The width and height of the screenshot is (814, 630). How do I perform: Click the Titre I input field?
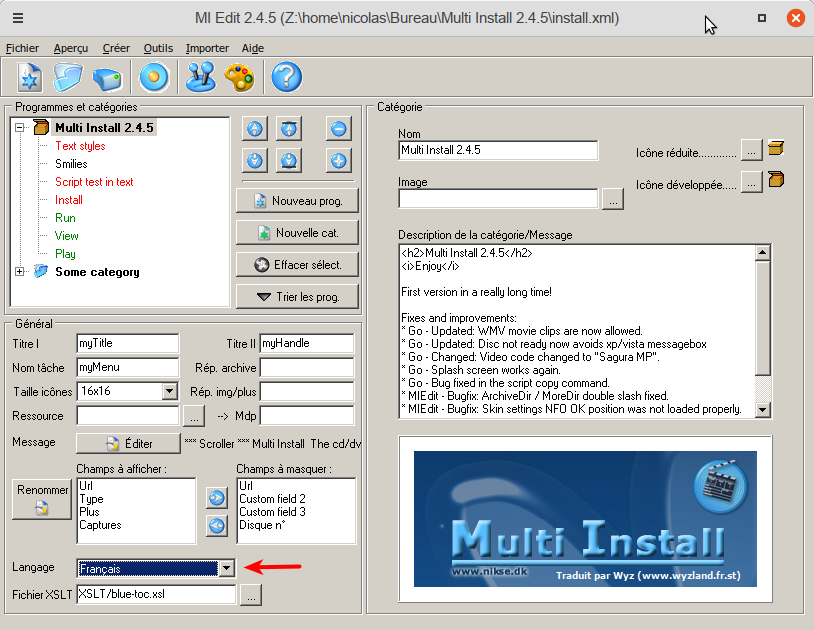pos(127,343)
